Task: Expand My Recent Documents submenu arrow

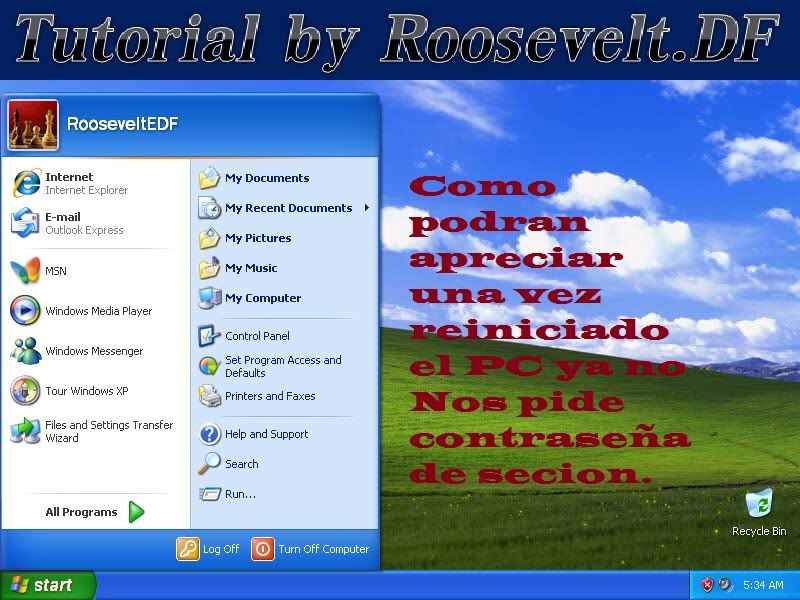Action: (x=367, y=208)
